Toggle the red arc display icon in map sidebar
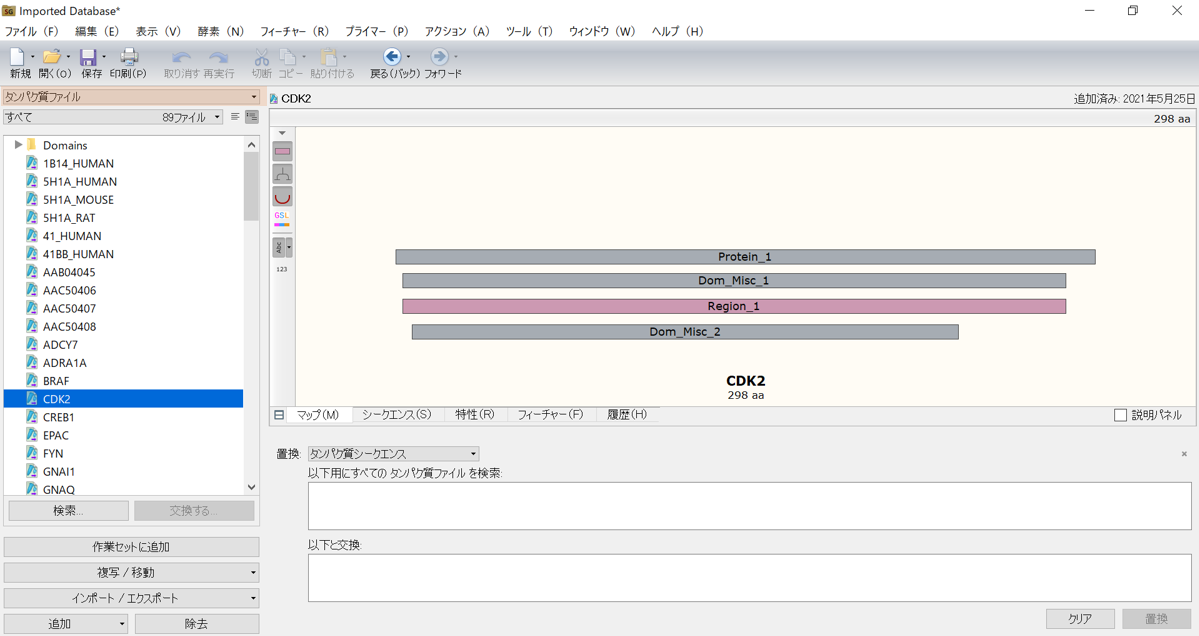The image size is (1199, 636). pos(282,196)
